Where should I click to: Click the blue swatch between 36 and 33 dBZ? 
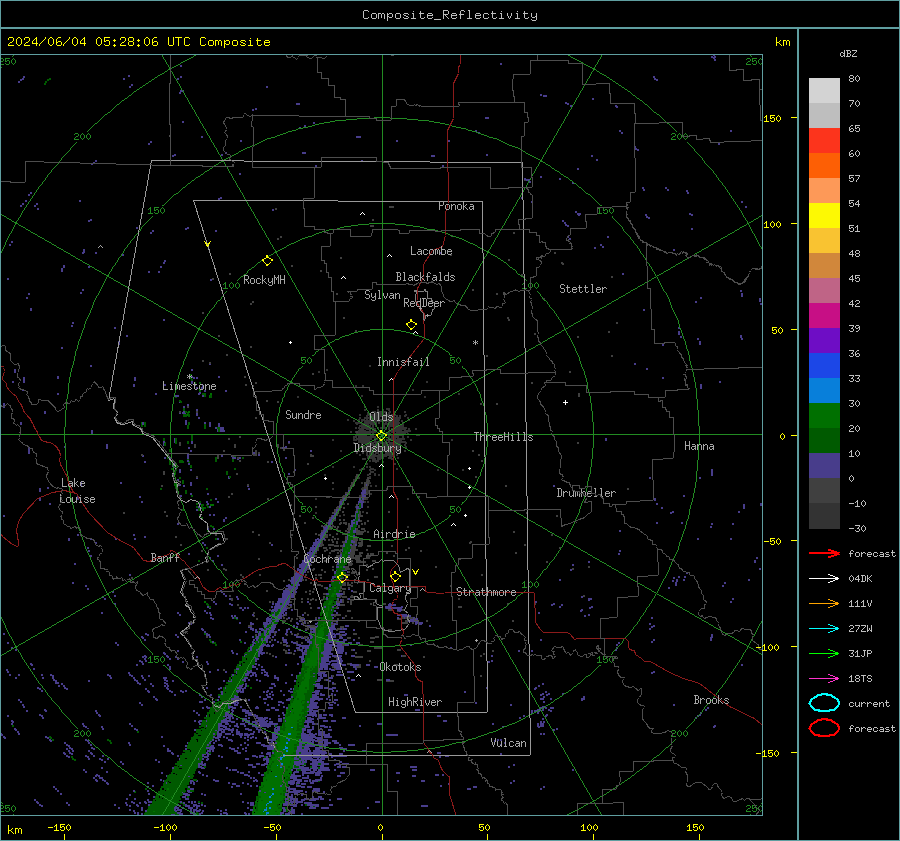coord(824,366)
